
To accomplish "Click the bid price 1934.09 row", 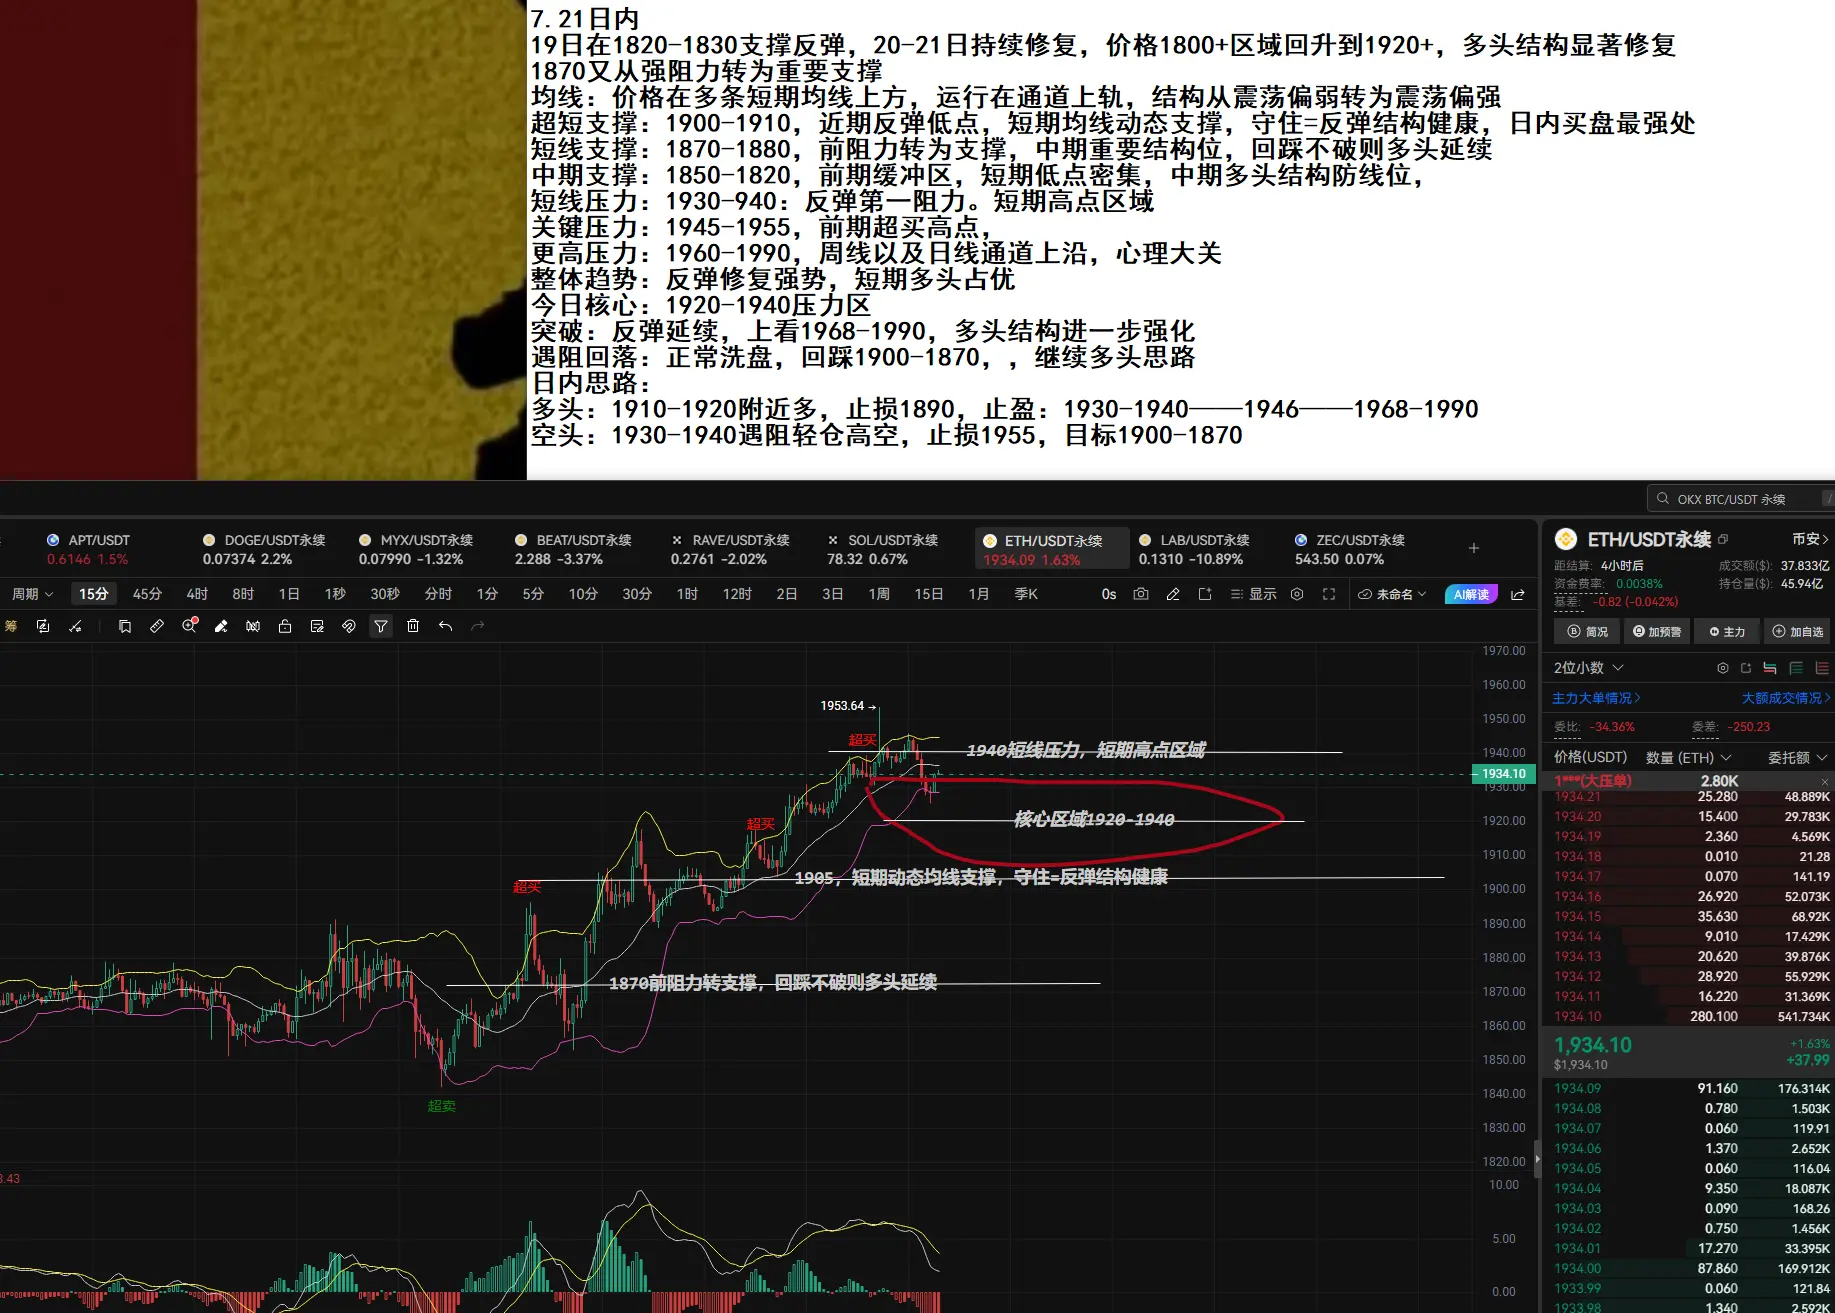I will point(1691,1089).
